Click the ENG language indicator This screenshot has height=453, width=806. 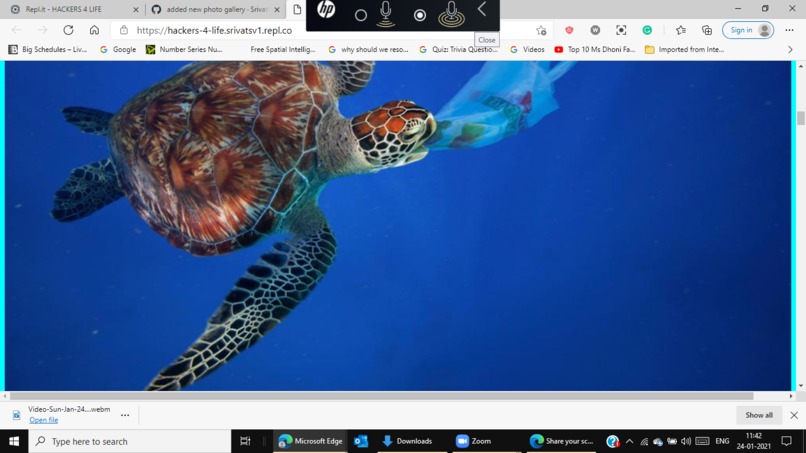(722, 441)
